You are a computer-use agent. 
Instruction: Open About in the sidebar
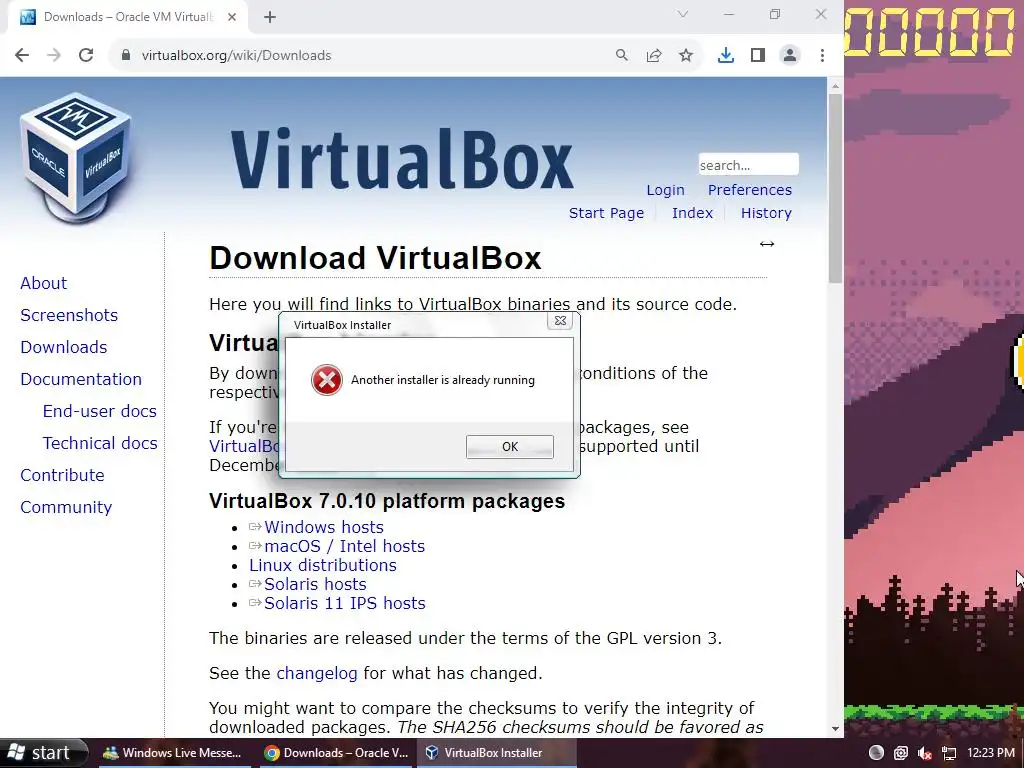pos(44,283)
